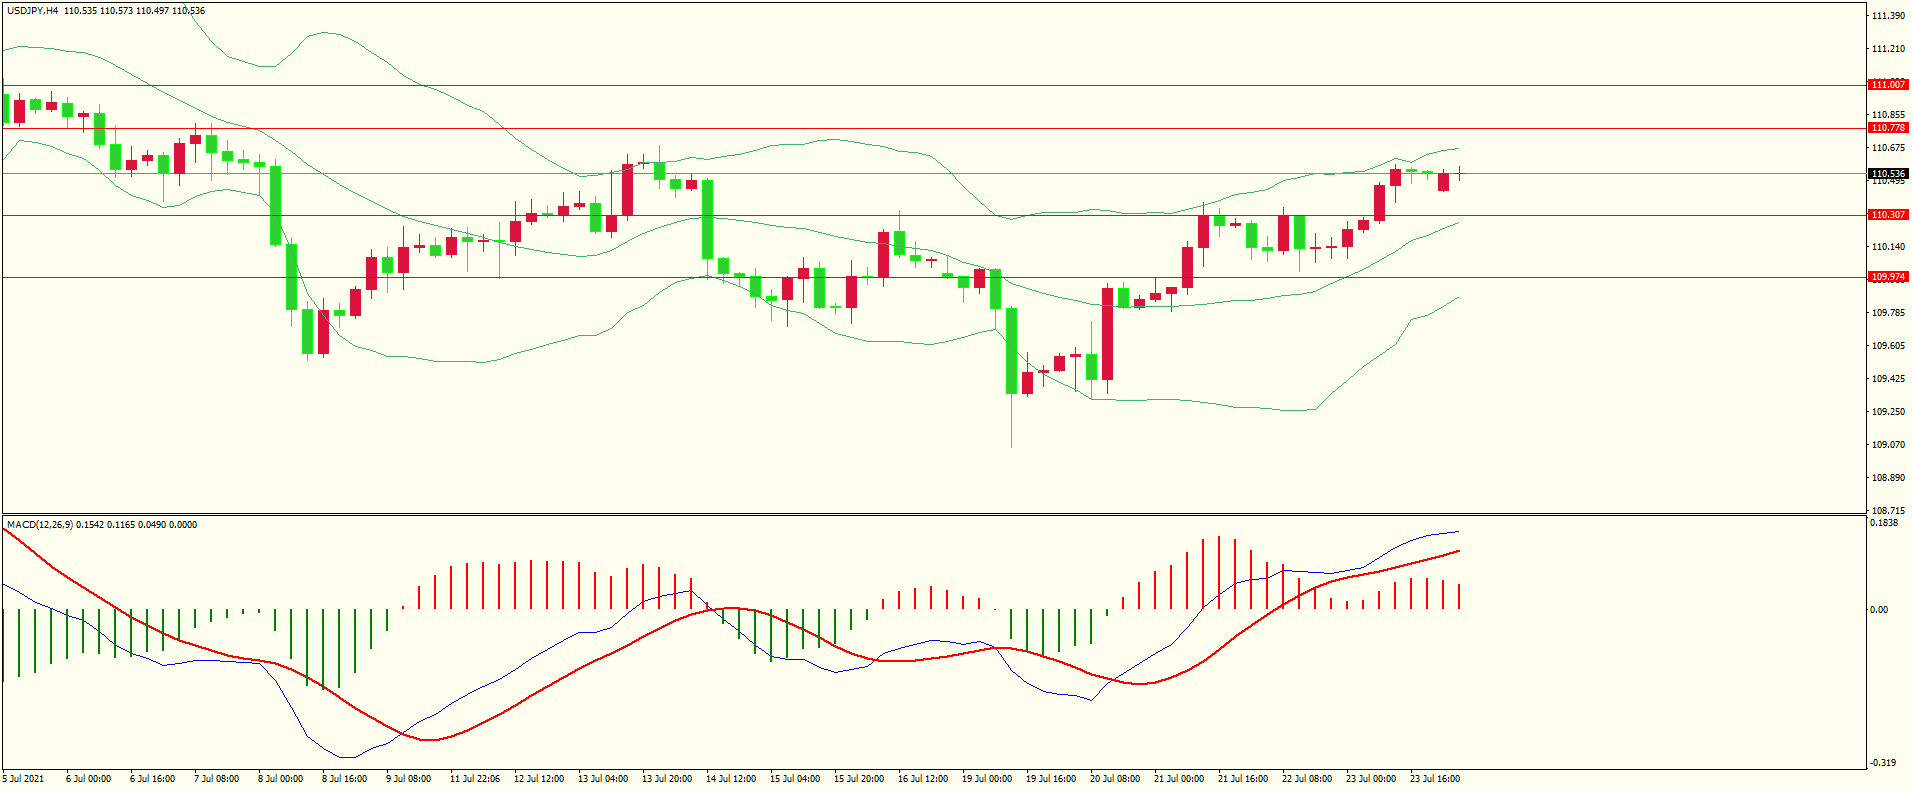Click the 0.00 MACD zero level label
This screenshot has width=1912, height=790.
[1879, 610]
